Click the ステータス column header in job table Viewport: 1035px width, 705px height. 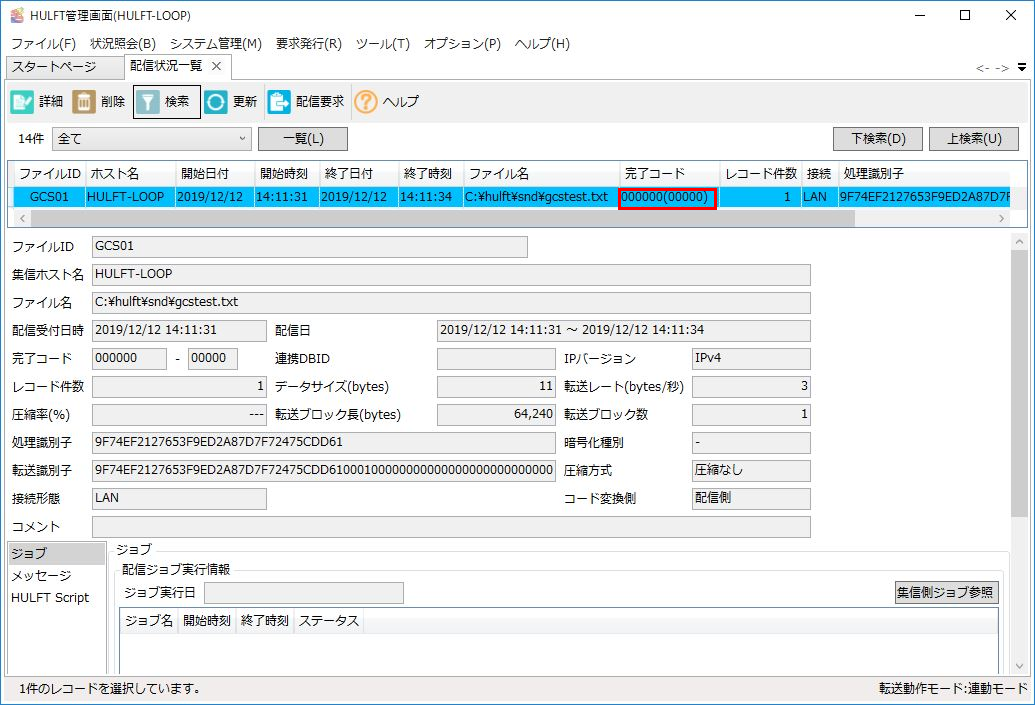click(x=329, y=621)
